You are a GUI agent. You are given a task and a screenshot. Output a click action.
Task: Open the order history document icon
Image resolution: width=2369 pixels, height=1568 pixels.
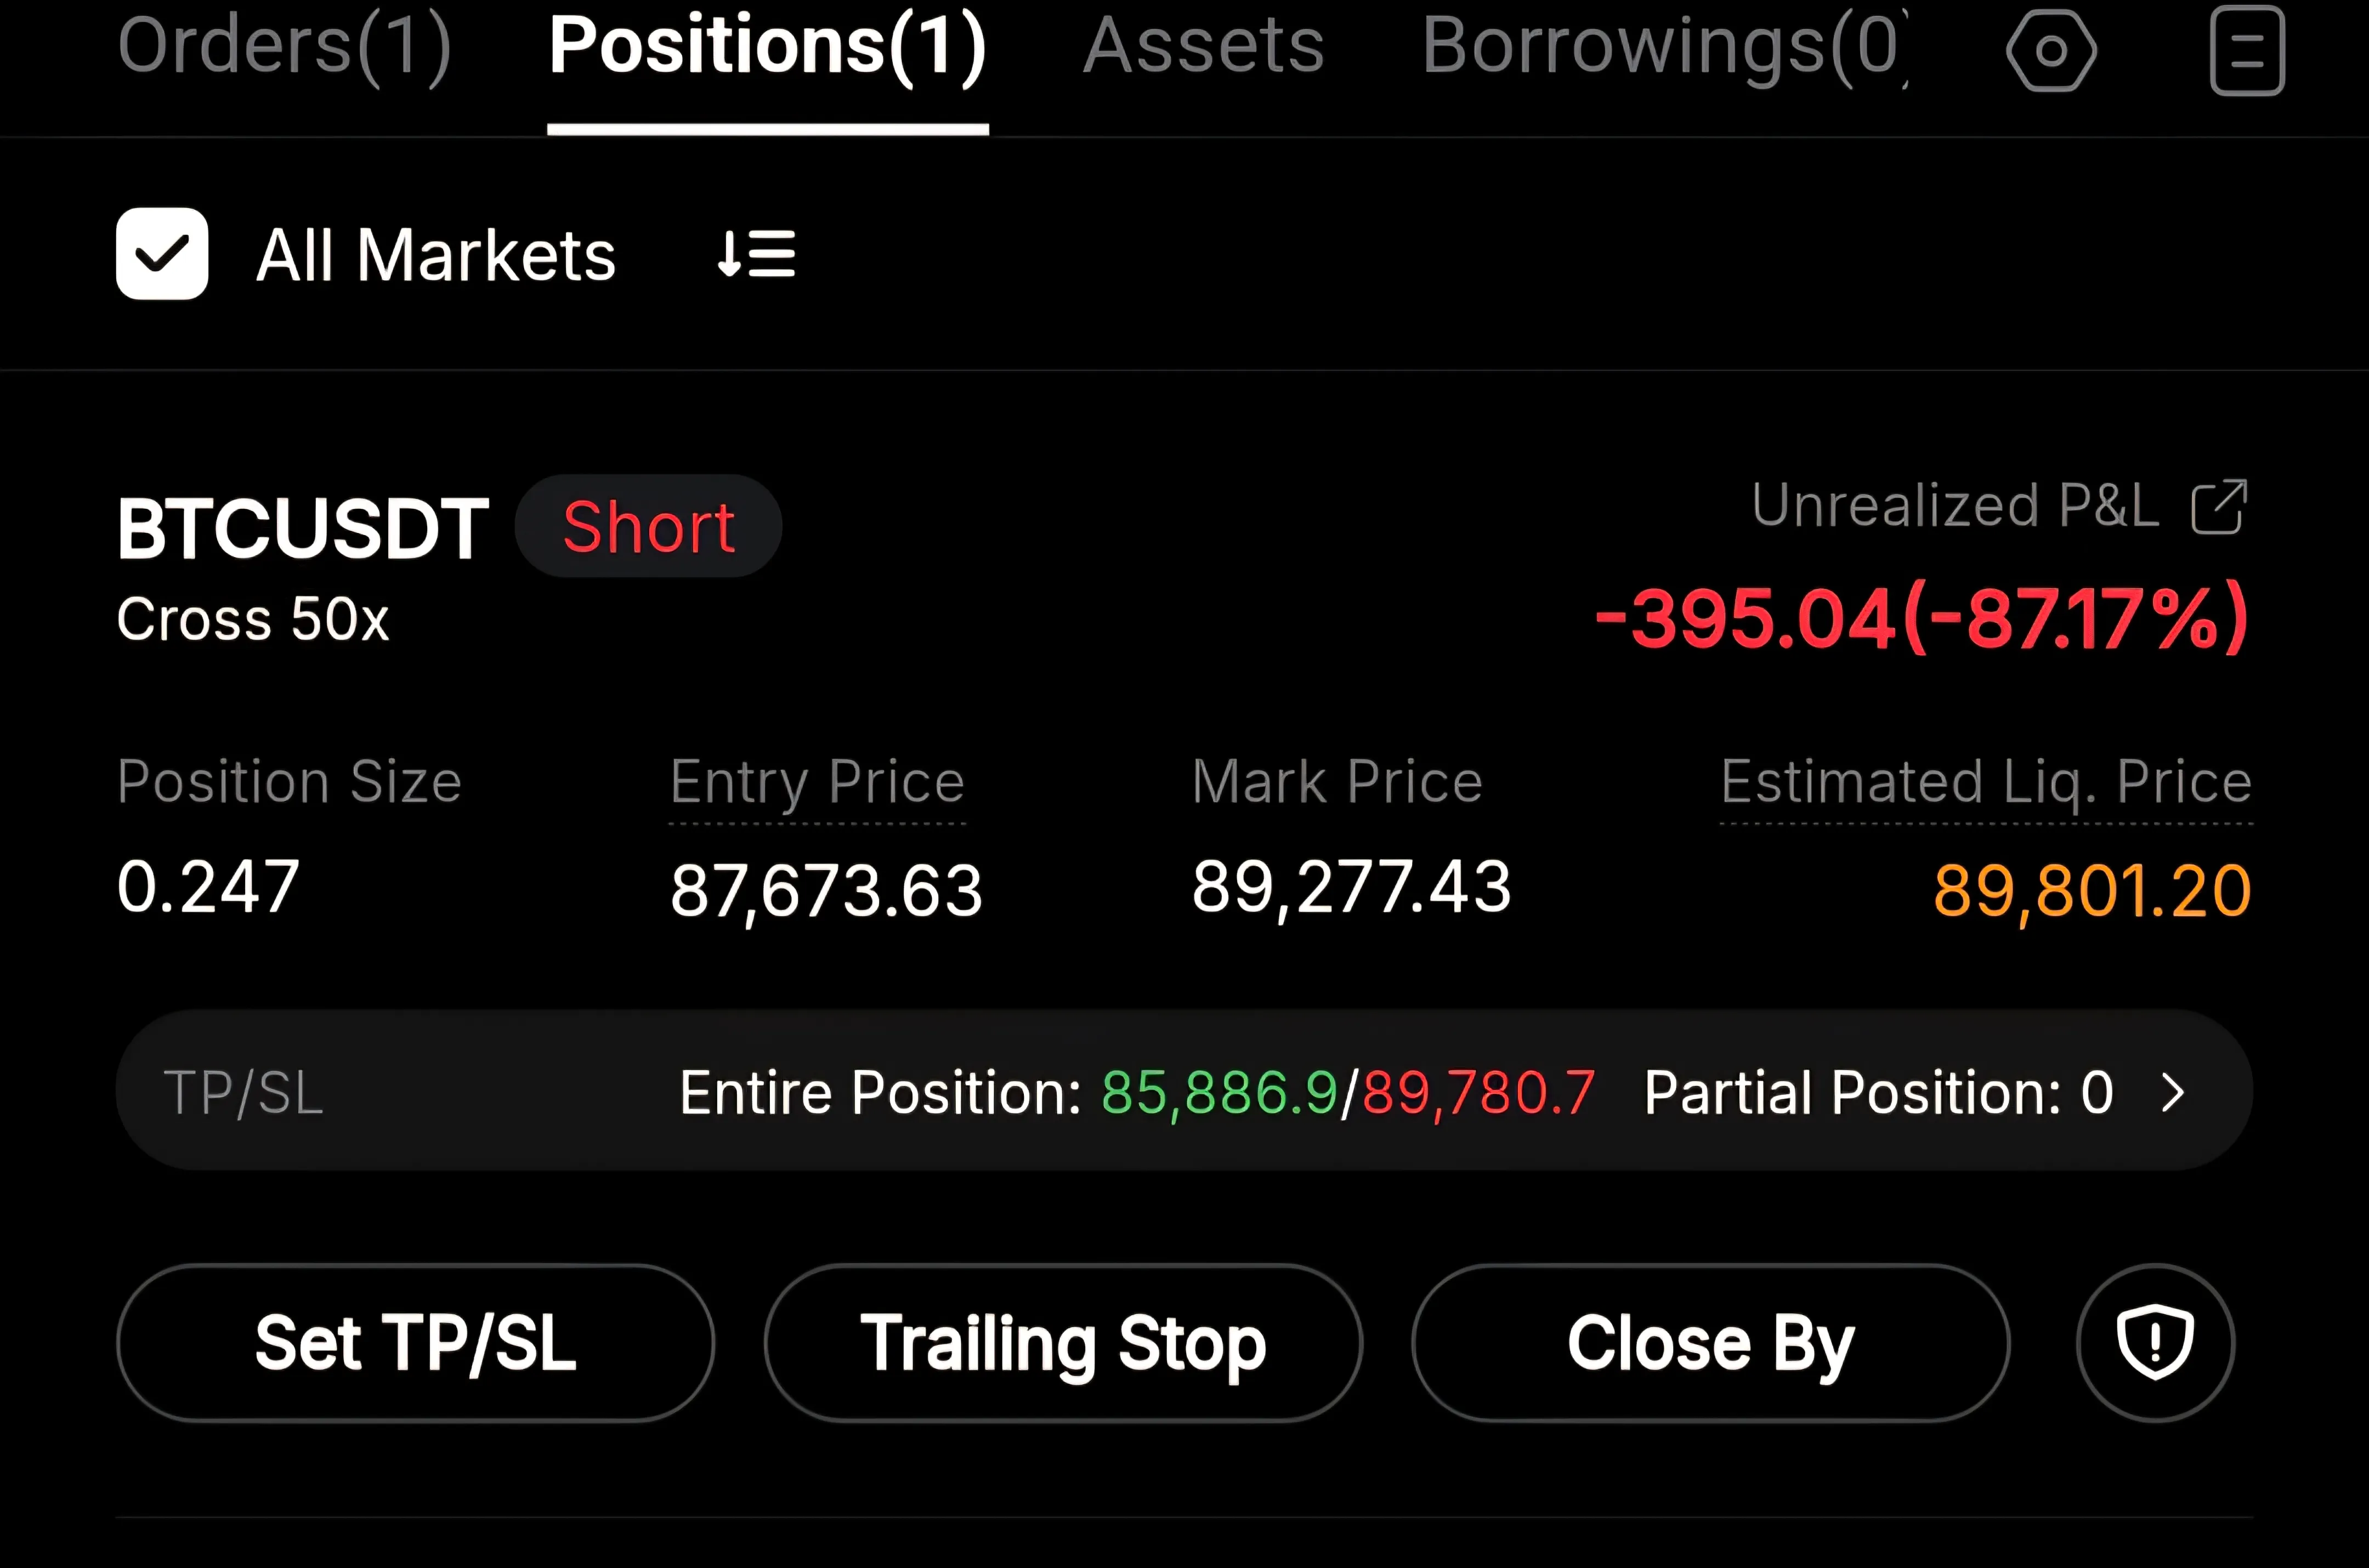pyautogui.click(x=2246, y=50)
